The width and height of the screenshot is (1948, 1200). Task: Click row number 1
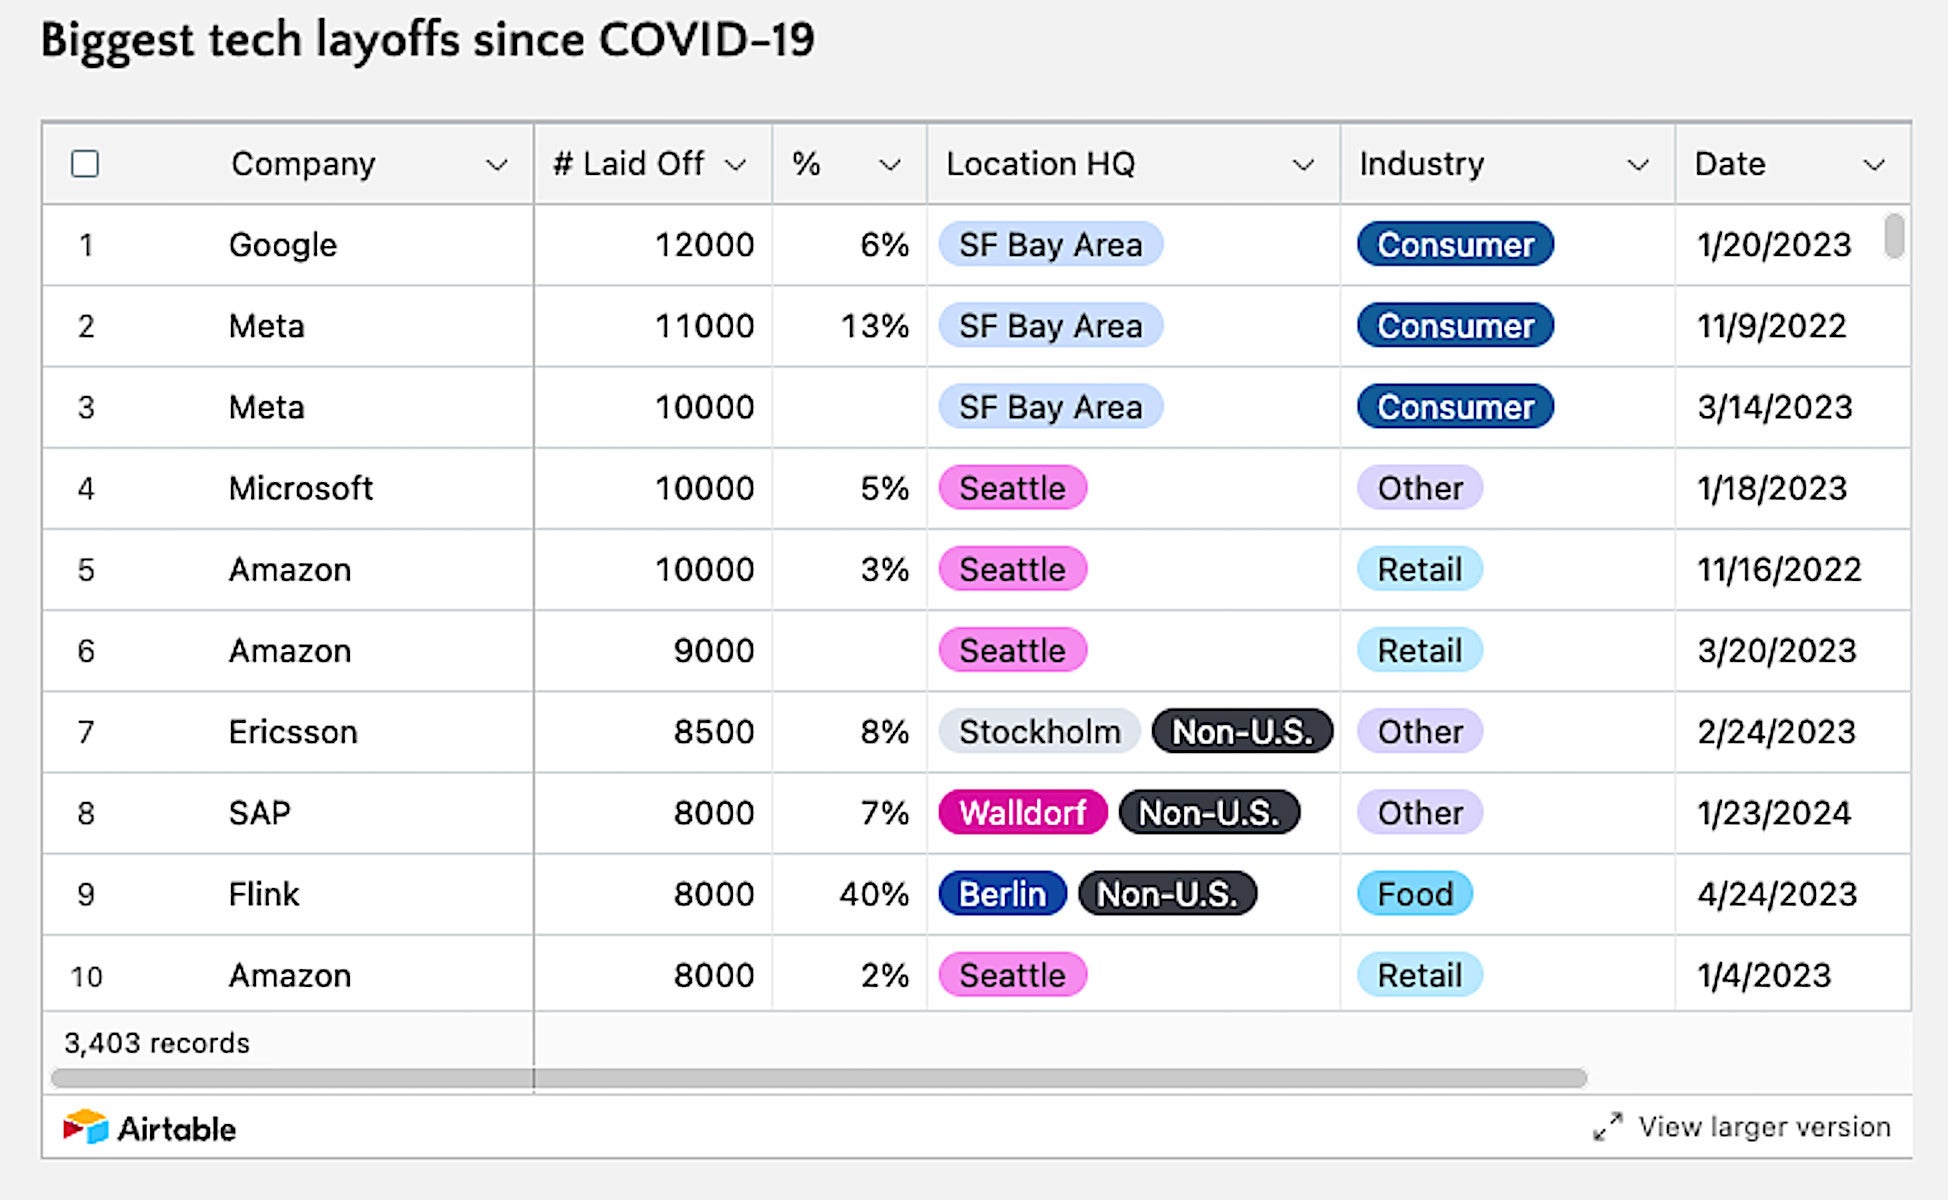(86, 245)
